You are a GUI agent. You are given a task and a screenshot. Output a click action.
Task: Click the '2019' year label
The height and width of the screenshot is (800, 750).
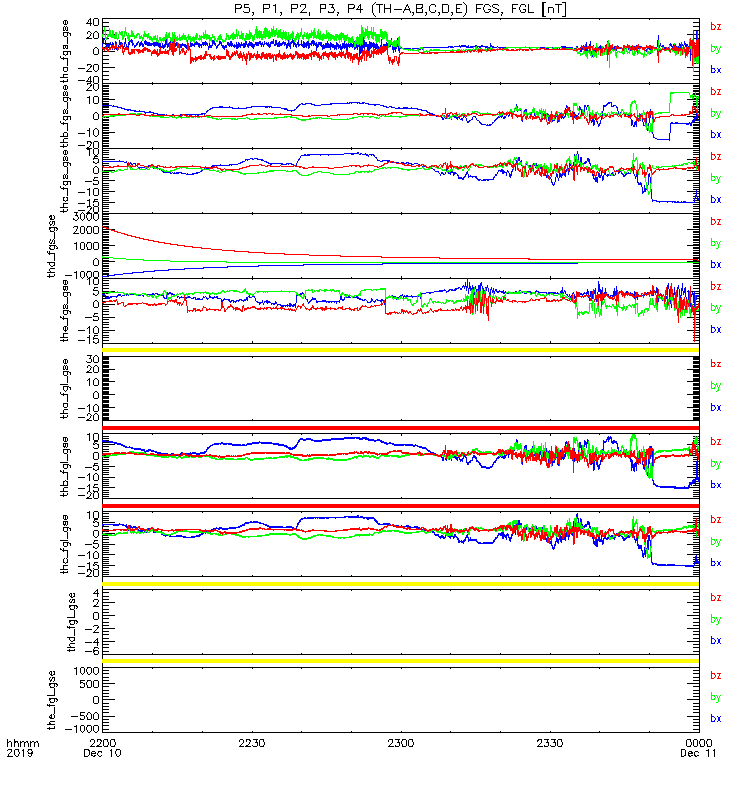coord(19,753)
